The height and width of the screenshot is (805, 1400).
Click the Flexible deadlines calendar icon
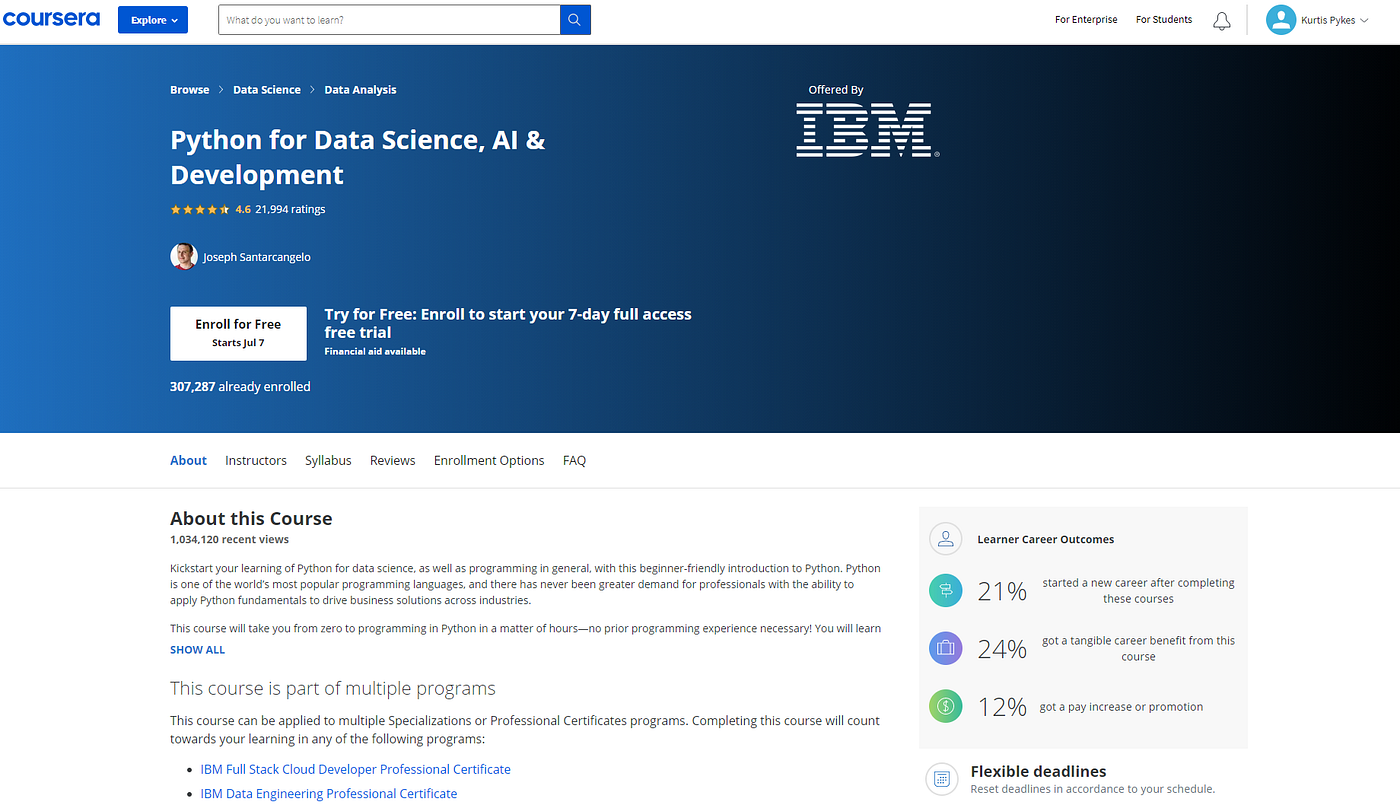[x=941, y=778]
